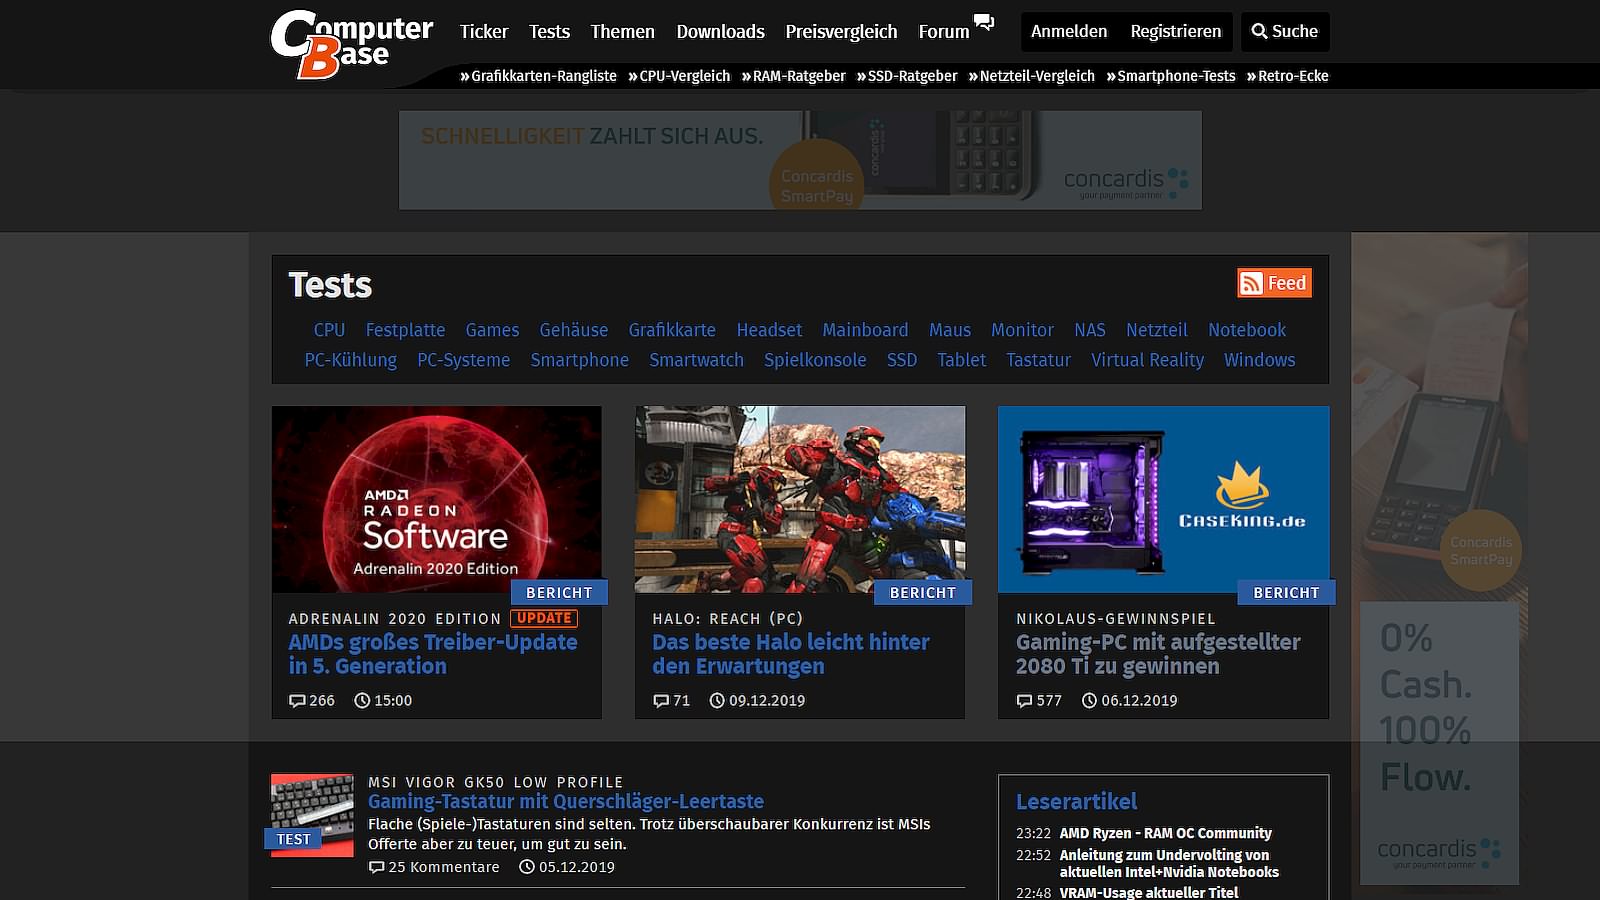1600x900 pixels.
Task: Open the Preisvergleich menu
Action: point(841,31)
